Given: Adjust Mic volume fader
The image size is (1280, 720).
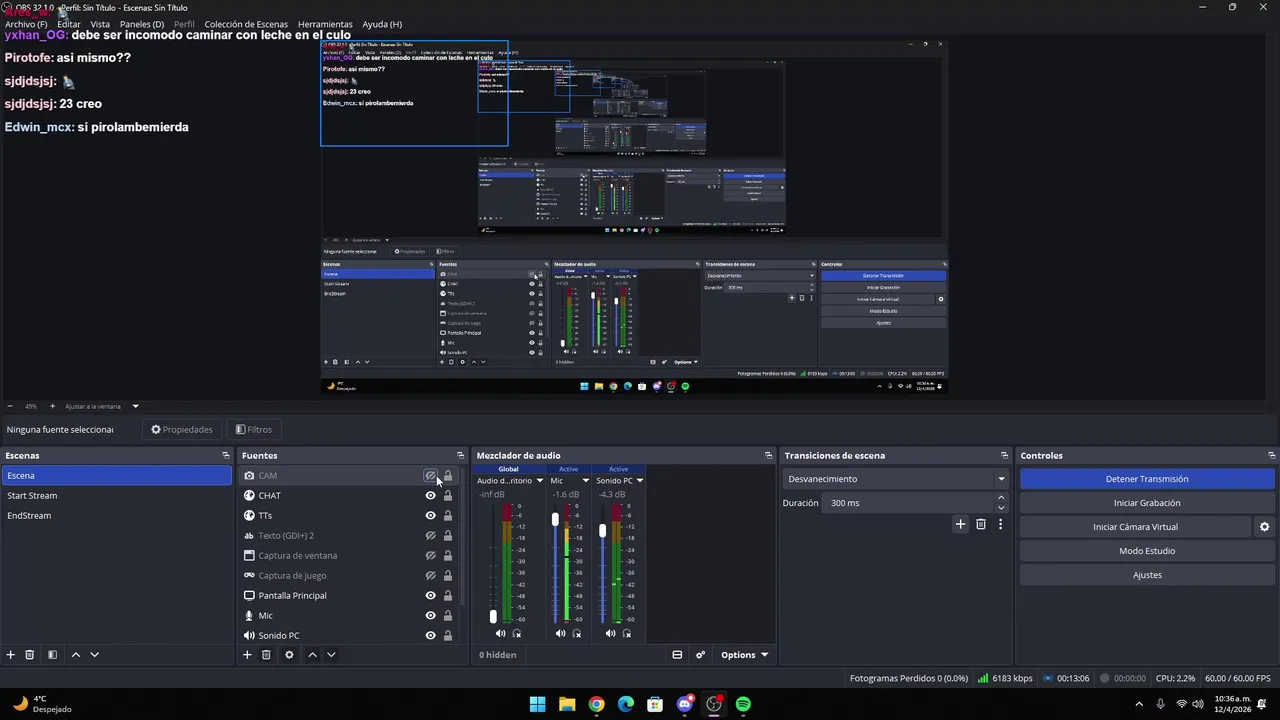Looking at the screenshot, I should tap(556, 520).
